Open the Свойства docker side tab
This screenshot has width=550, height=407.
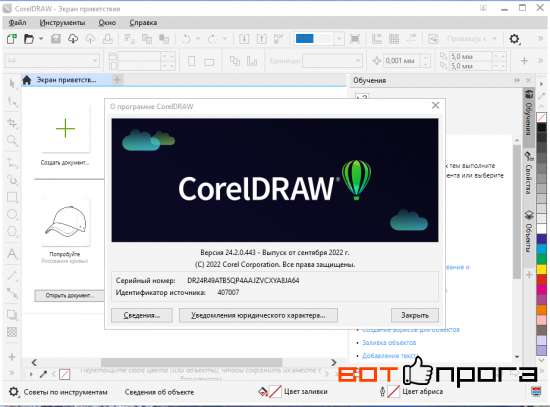pyautogui.click(x=529, y=173)
